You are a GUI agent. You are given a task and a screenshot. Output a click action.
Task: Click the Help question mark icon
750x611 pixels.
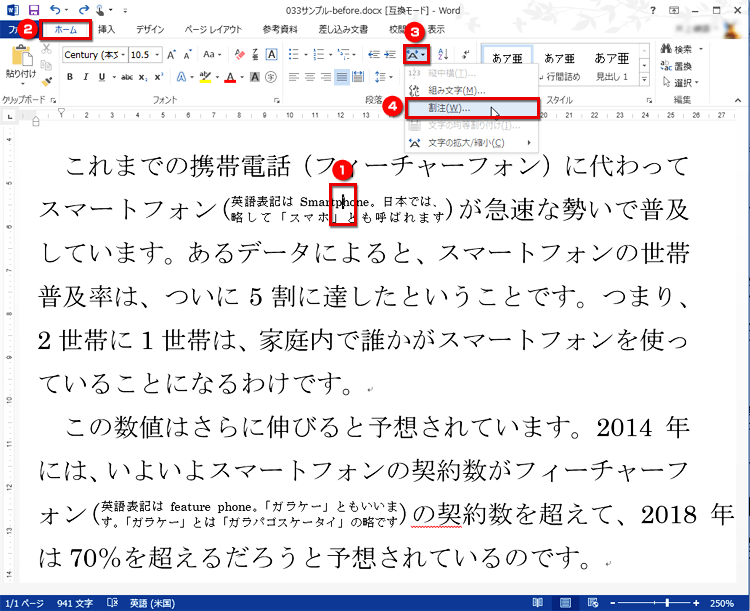pyautogui.click(x=653, y=10)
